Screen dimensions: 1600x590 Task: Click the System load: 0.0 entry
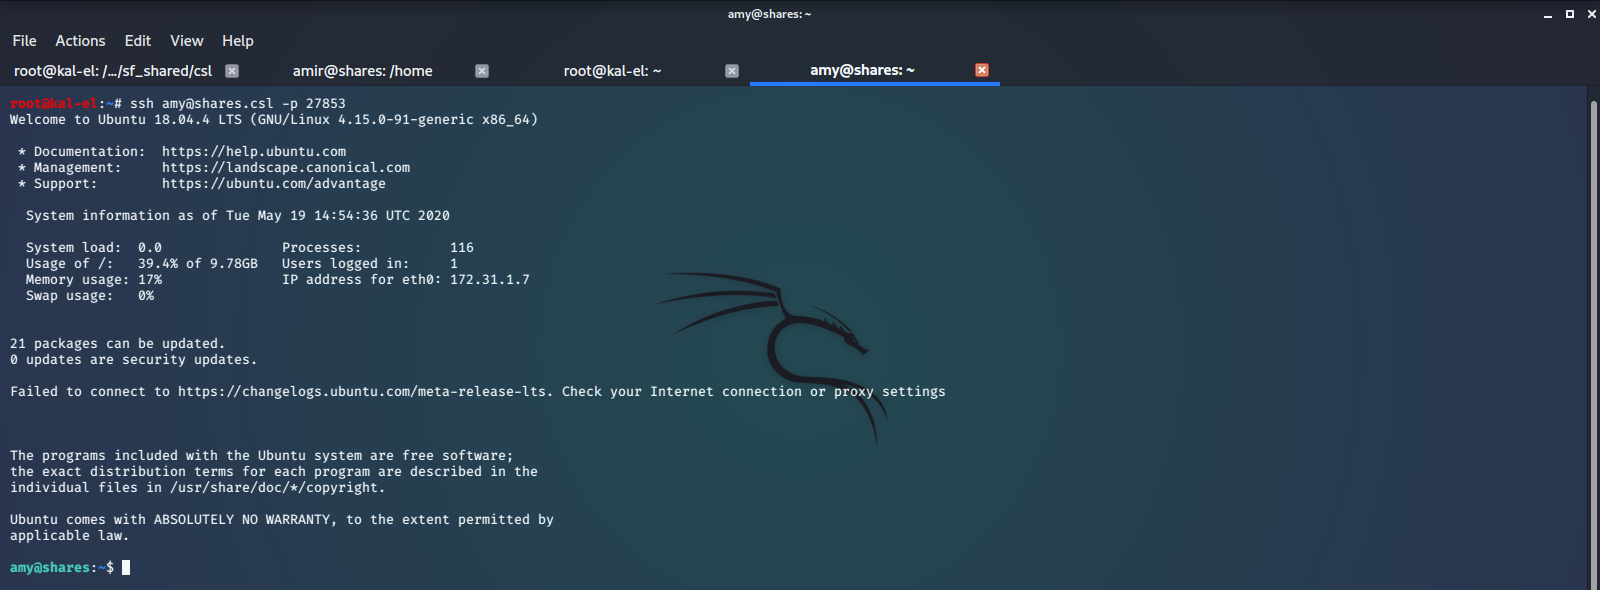point(94,248)
